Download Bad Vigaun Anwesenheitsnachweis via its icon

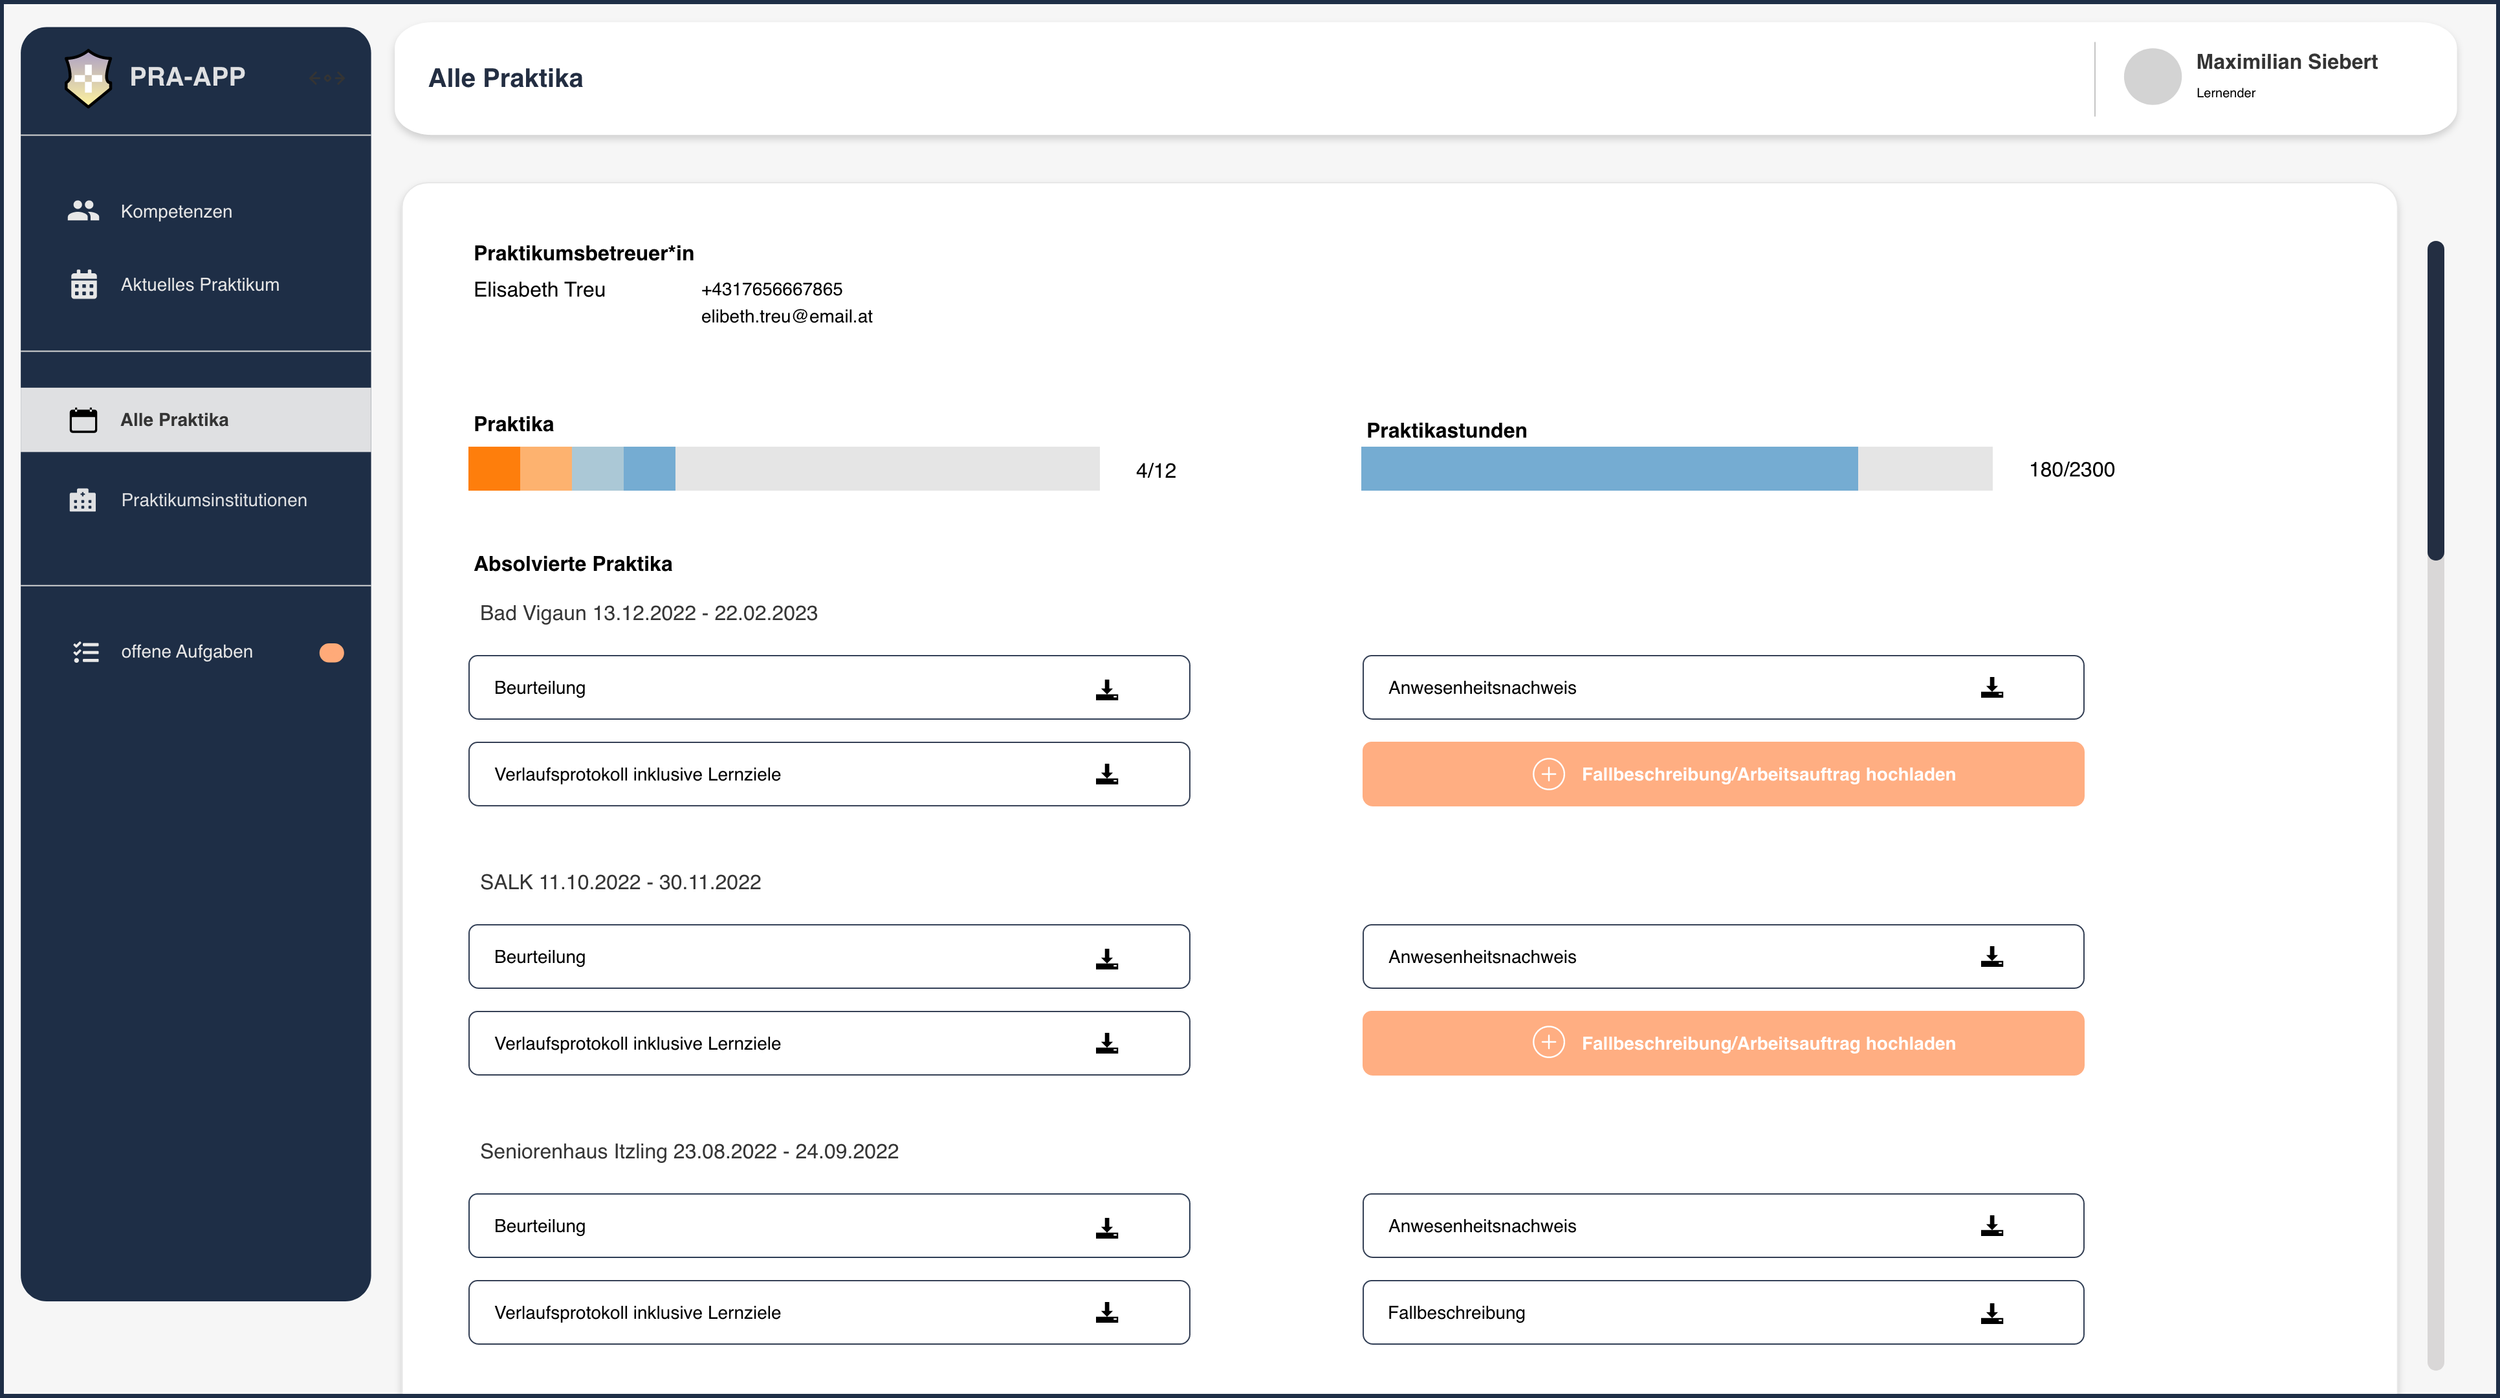pos(1991,687)
